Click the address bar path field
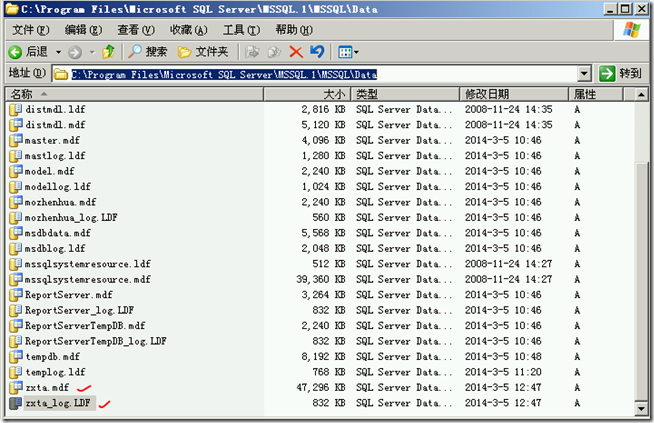The height and width of the screenshot is (423, 654). tap(315, 74)
